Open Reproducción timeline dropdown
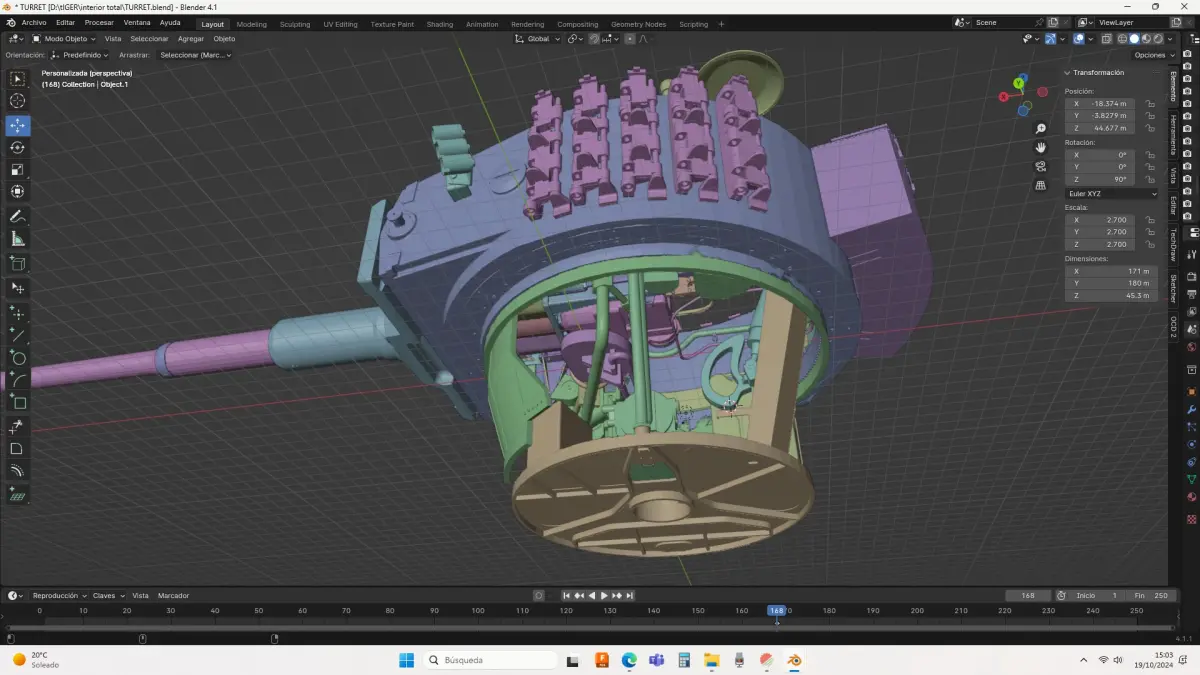The width and height of the screenshot is (1200, 675). 59,595
